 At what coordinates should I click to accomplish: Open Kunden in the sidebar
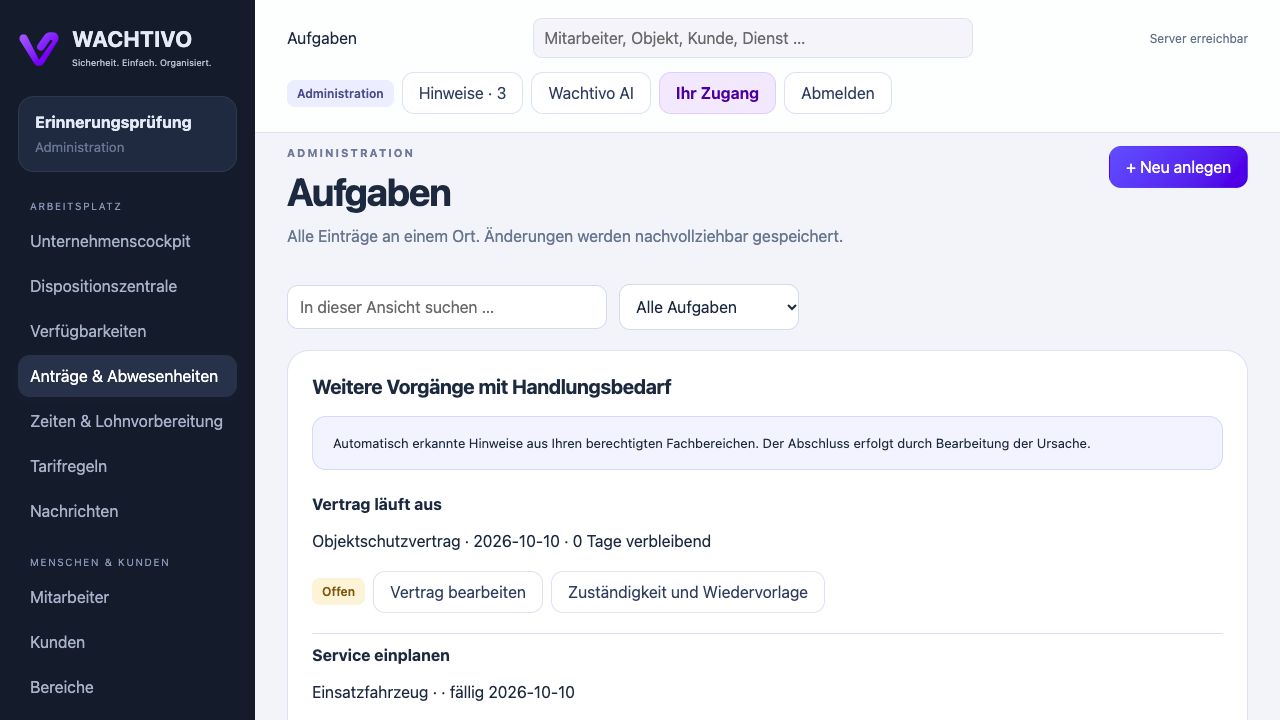tap(127, 642)
